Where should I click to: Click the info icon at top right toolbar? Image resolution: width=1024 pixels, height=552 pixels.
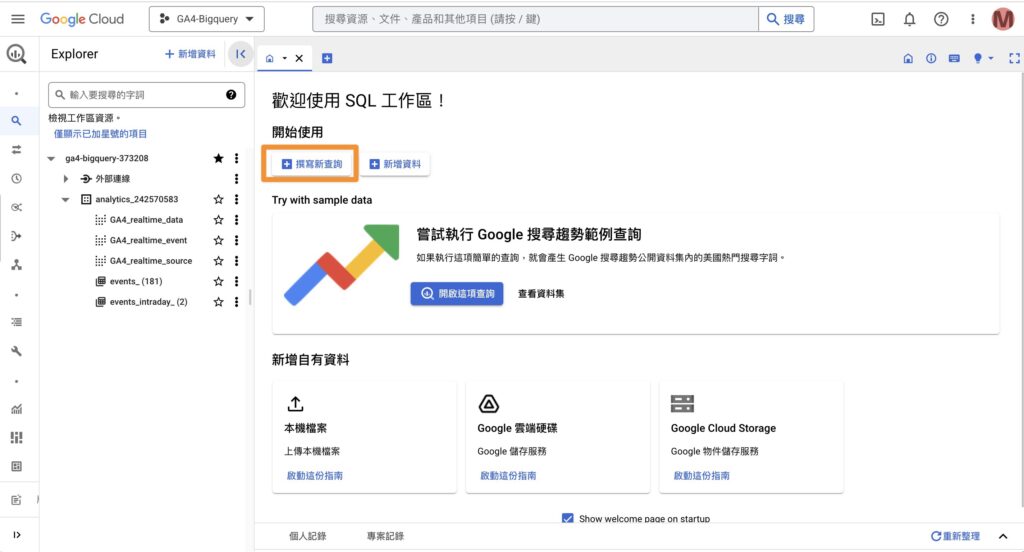pyautogui.click(x=931, y=58)
